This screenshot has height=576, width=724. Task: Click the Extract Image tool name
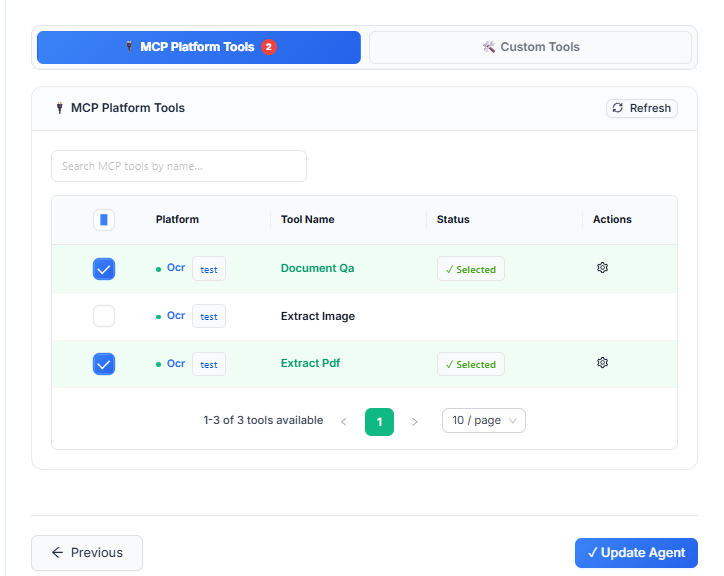click(x=318, y=316)
